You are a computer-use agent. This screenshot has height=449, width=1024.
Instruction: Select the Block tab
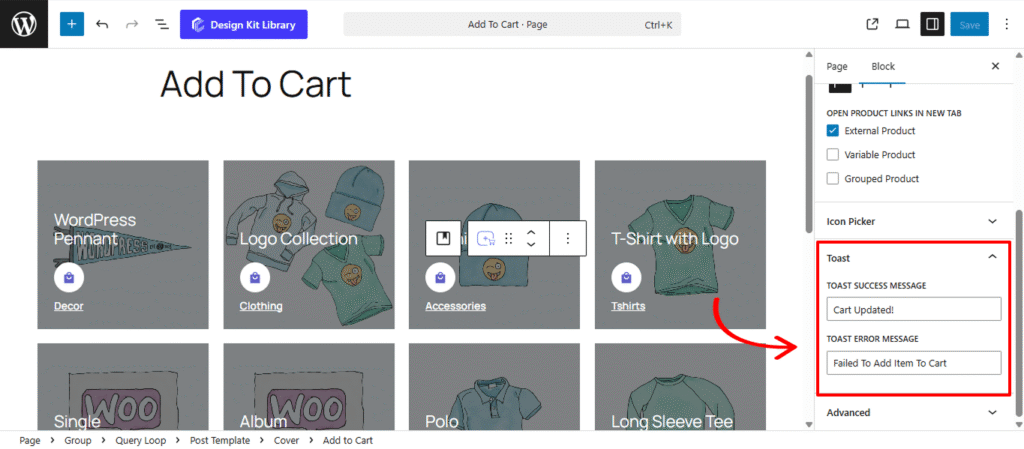pyautogui.click(x=883, y=66)
